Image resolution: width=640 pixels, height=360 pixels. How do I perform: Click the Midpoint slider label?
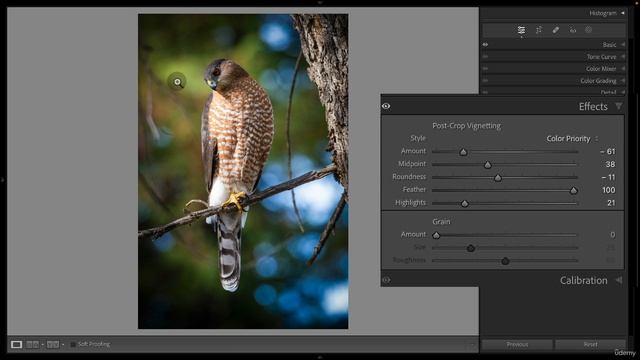pyautogui.click(x=412, y=164)
